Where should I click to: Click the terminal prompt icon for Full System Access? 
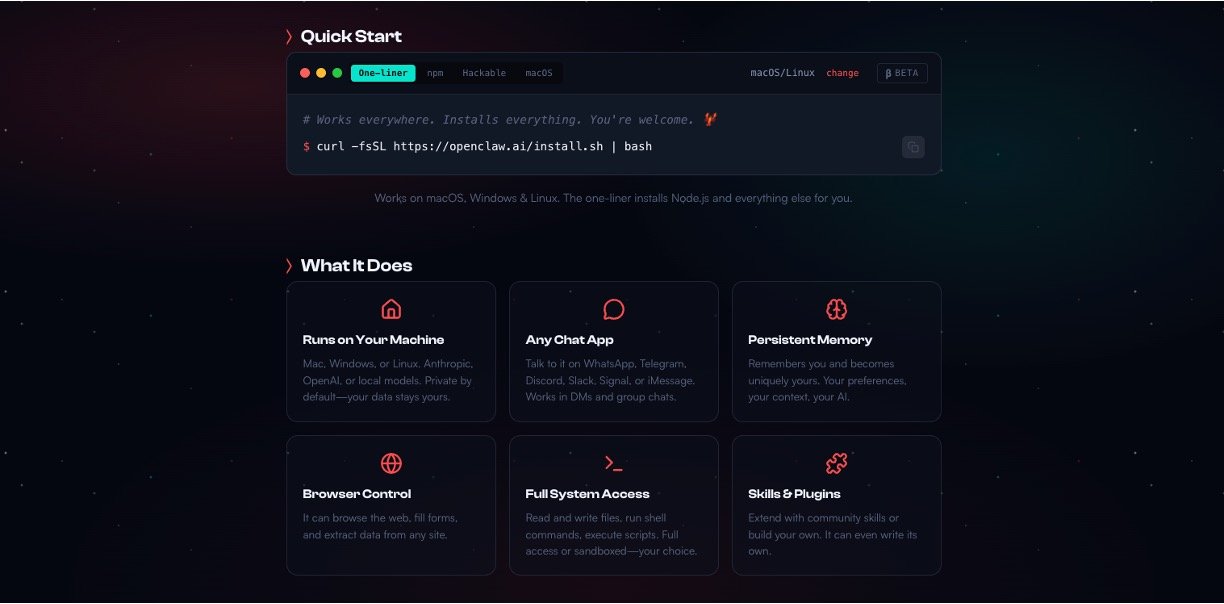coord(614,463)
